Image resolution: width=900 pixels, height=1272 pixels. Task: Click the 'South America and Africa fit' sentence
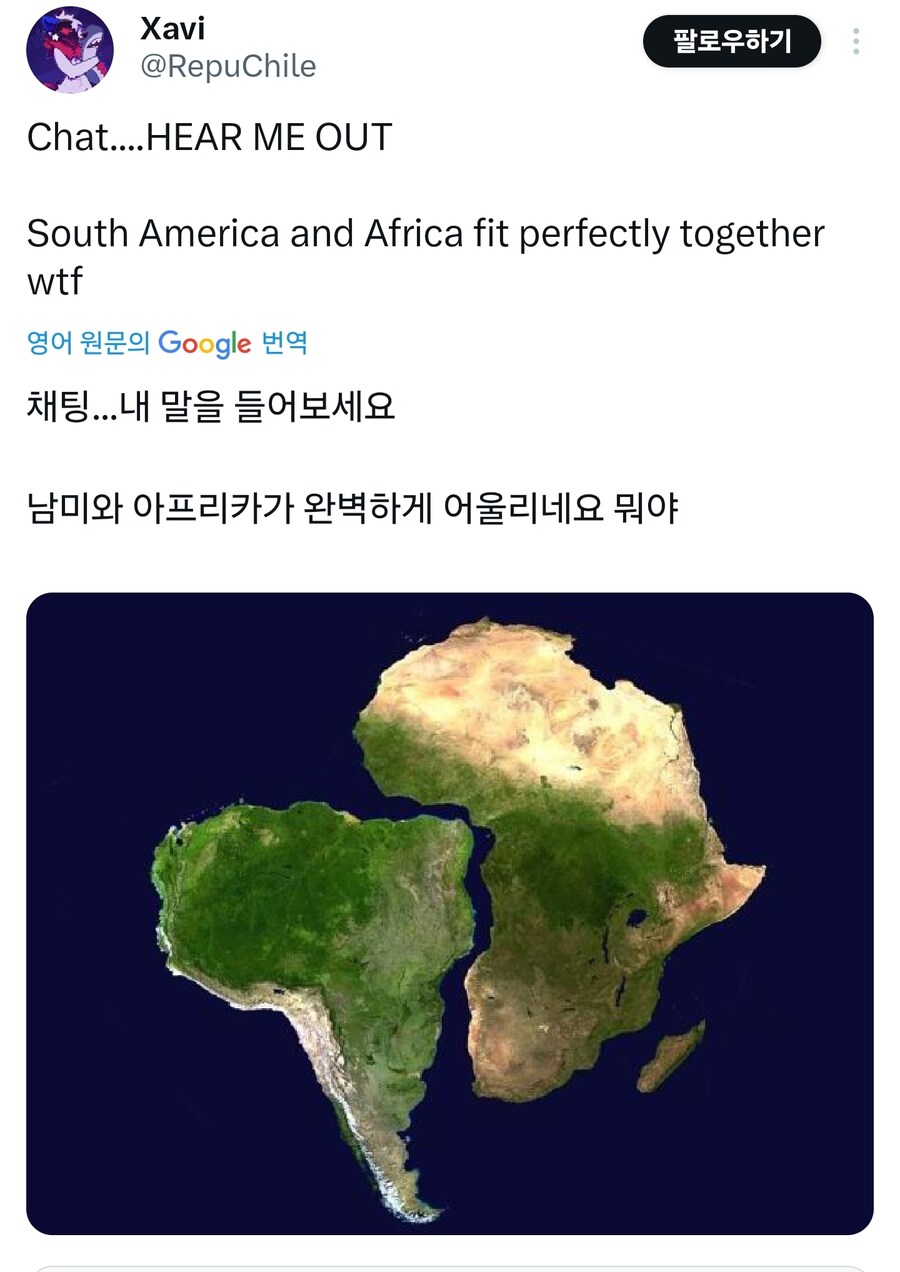(425, 257)
